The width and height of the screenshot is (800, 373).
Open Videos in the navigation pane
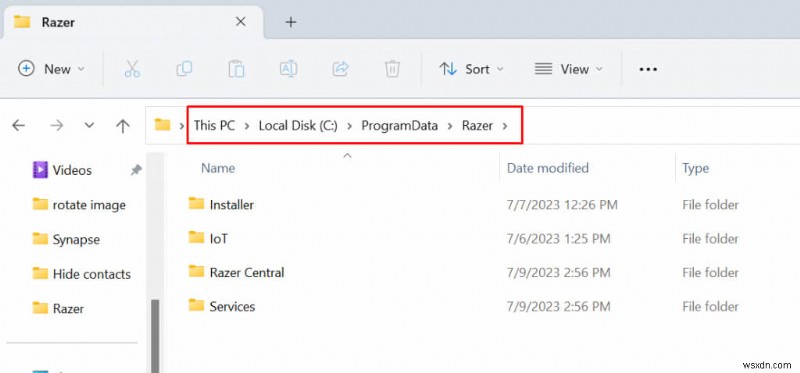[72, 170]
